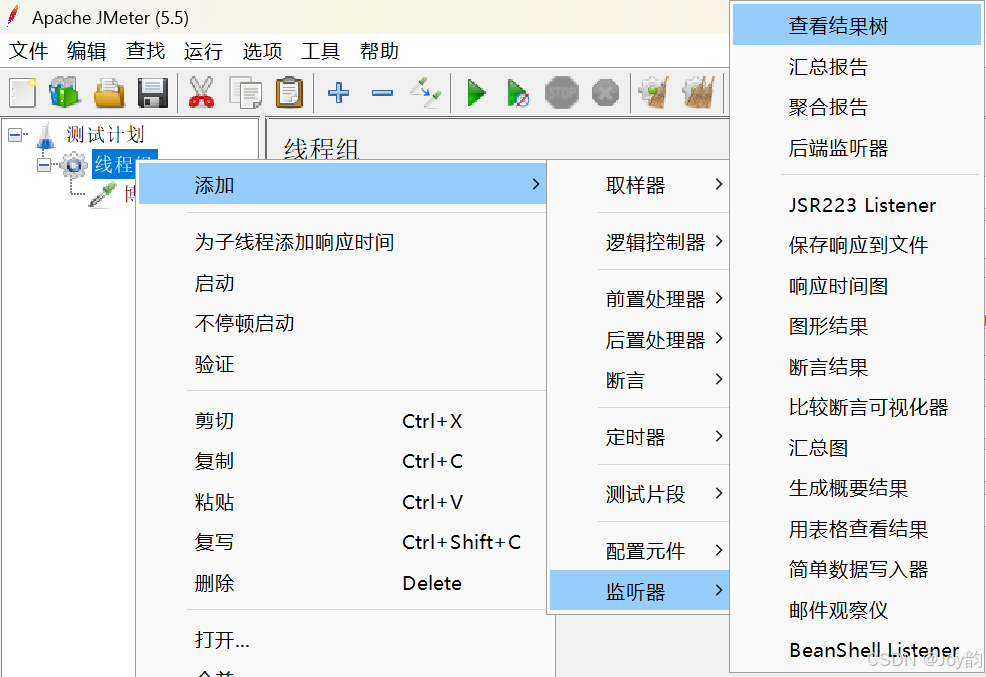Open the 文件 menu
The width and height of the screenshot is (986, 677).
(x=28, y=51)
